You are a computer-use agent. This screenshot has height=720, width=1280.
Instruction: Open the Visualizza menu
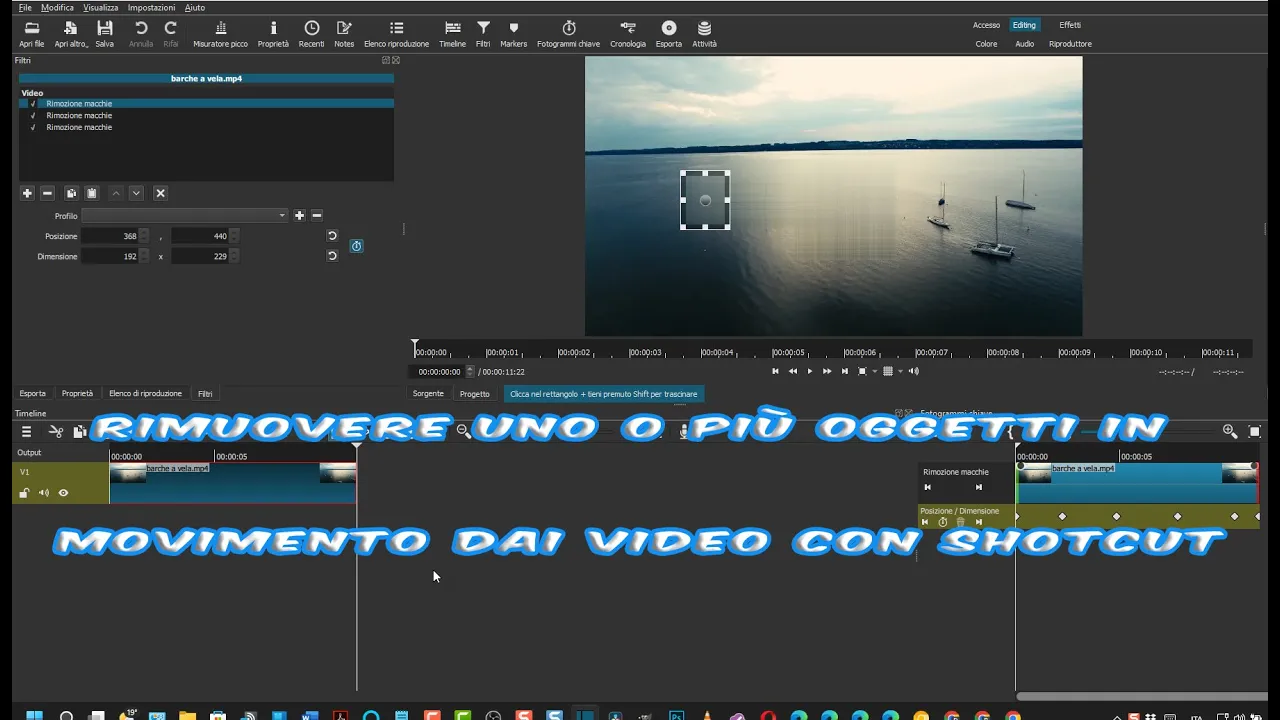101,7
